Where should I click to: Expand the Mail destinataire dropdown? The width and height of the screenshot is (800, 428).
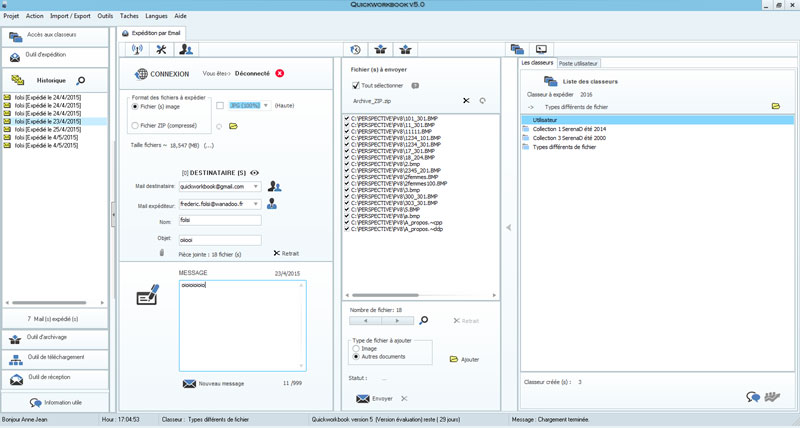[x=256, y=187]
